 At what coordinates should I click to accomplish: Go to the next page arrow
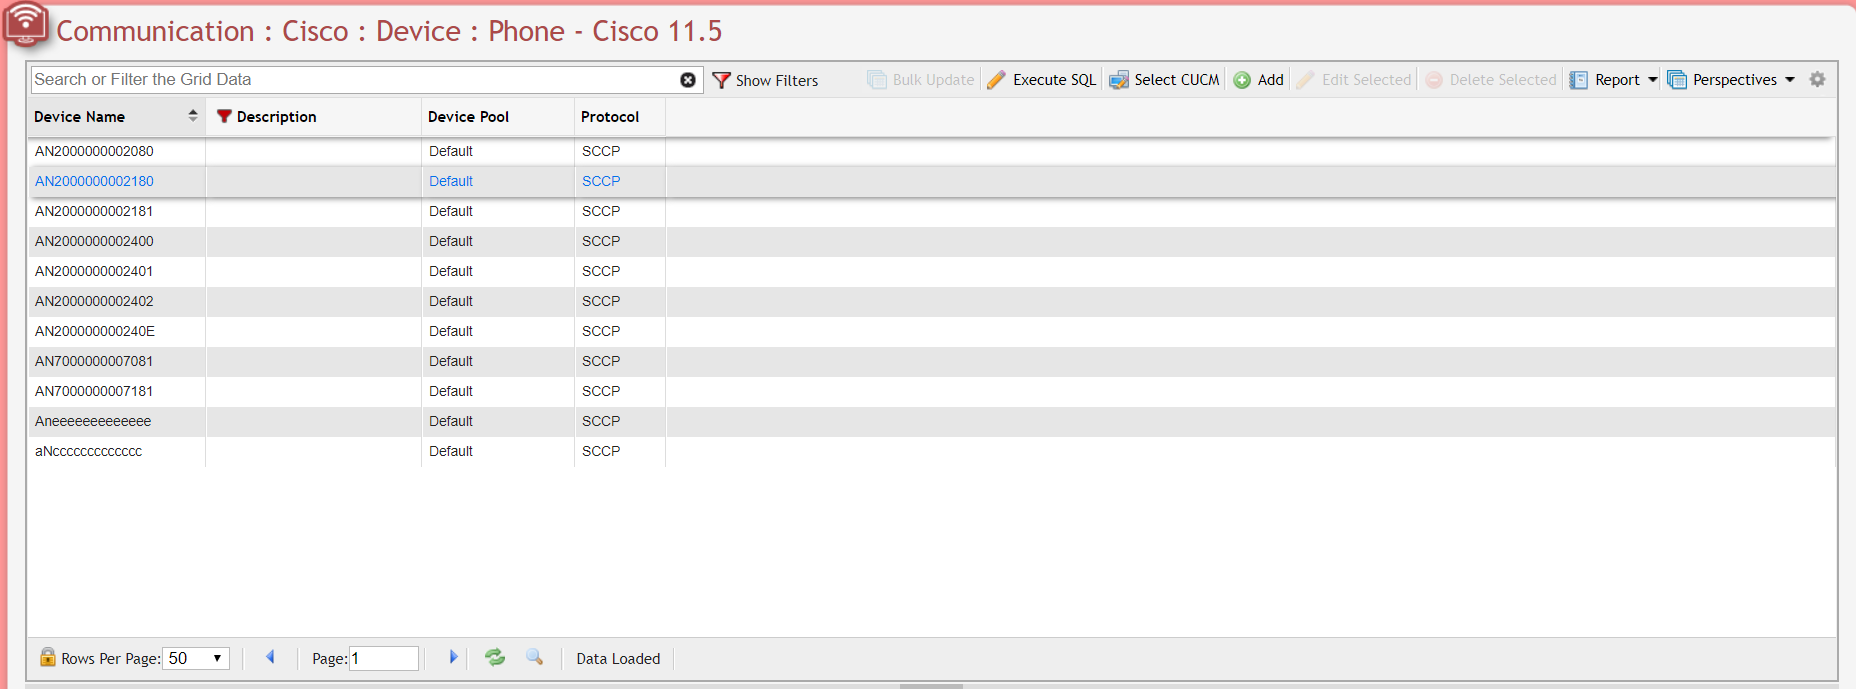(x=453, y=657)
